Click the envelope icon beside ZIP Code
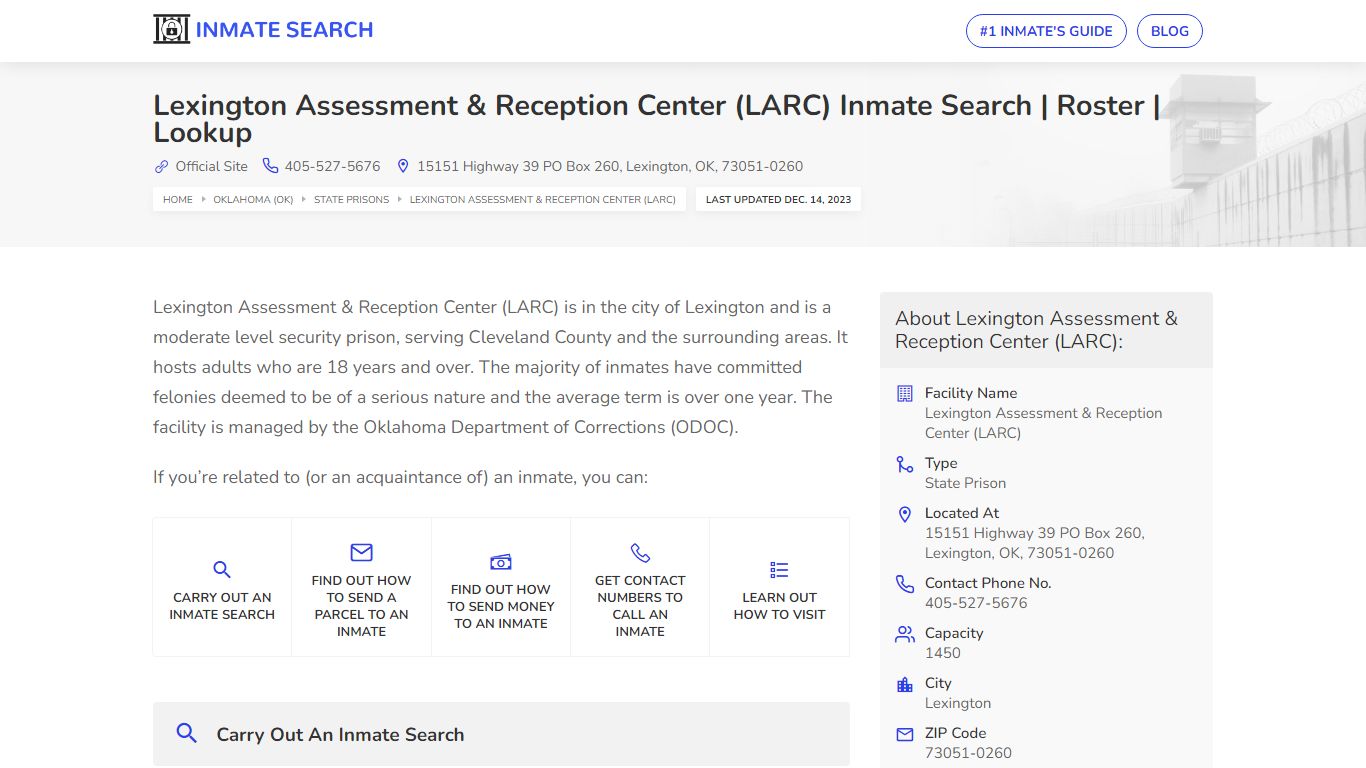Screen dimensions: 1366x768 pyautogui.click(x=905, y=734)
